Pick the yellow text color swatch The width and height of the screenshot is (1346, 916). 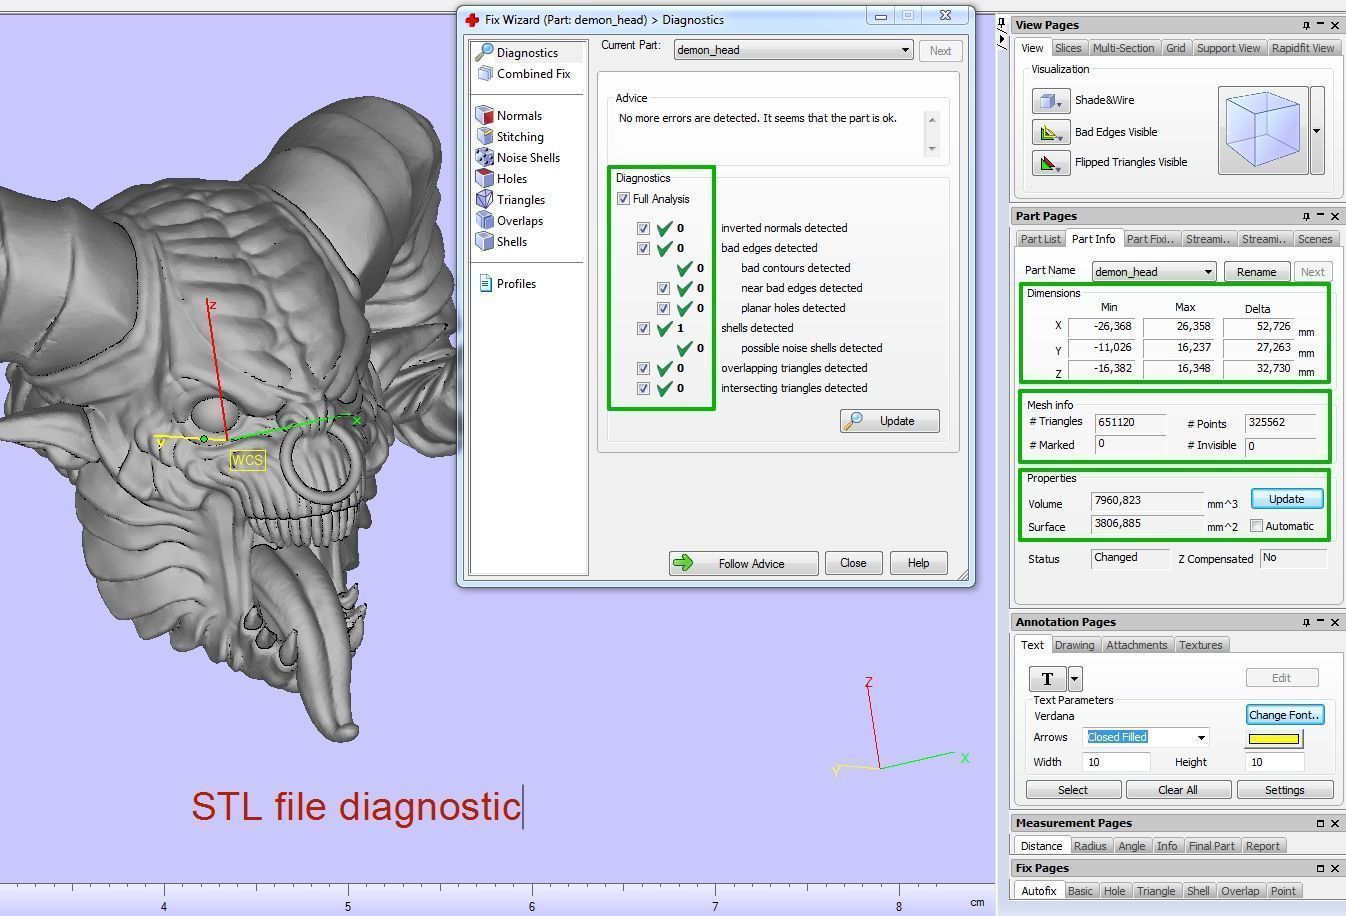click(1274, 739)
